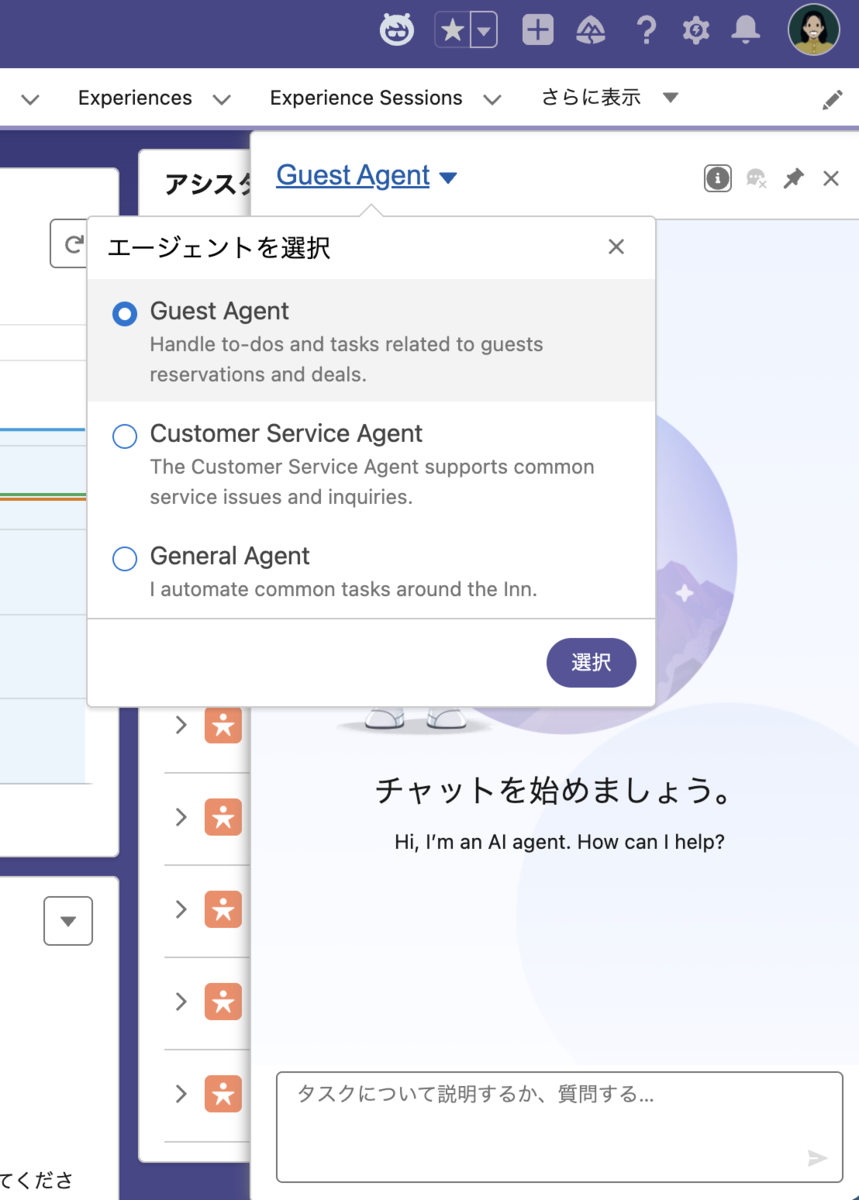Select the Guest Agent radio button

(124, 313)
